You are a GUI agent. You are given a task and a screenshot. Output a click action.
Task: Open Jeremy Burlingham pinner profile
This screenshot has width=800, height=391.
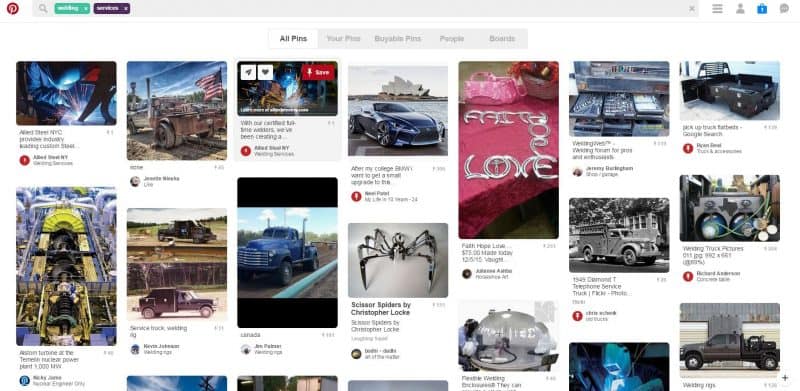click(609, 168)
